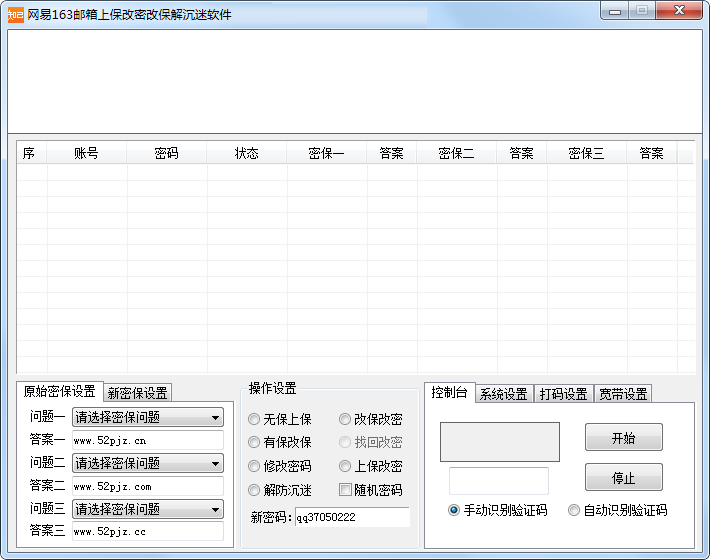Switch to the 打码设置 tab
Viewport: 710px width, 560px height.
tap(563, 394)
